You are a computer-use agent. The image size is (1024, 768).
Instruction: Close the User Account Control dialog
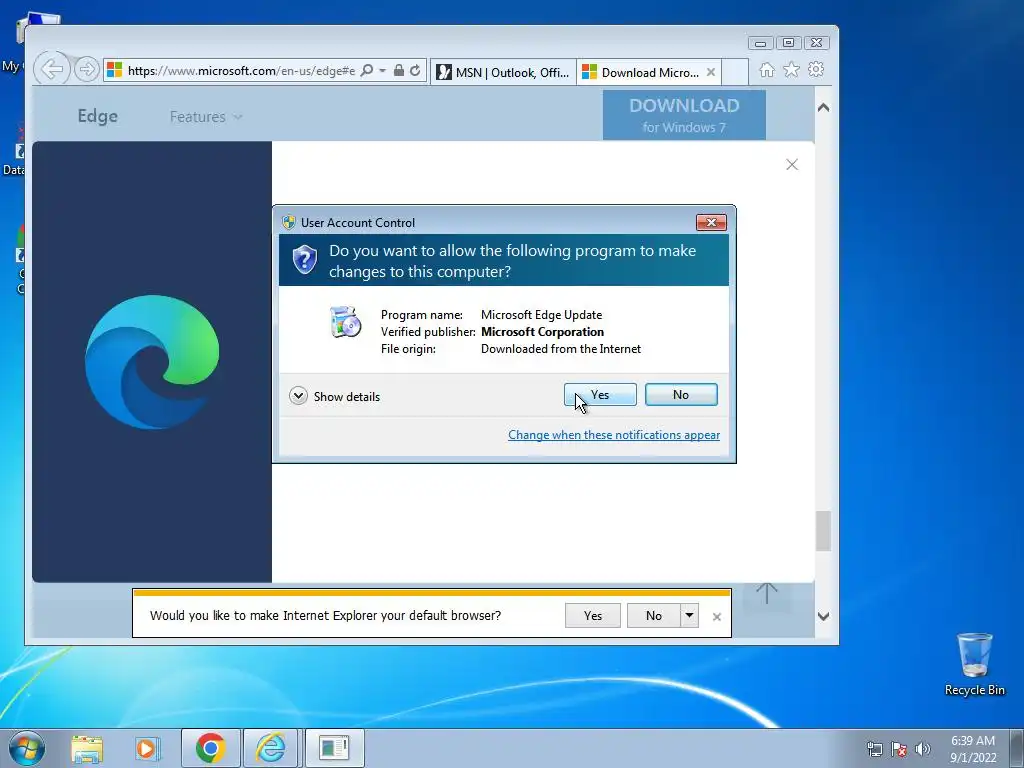711,223
